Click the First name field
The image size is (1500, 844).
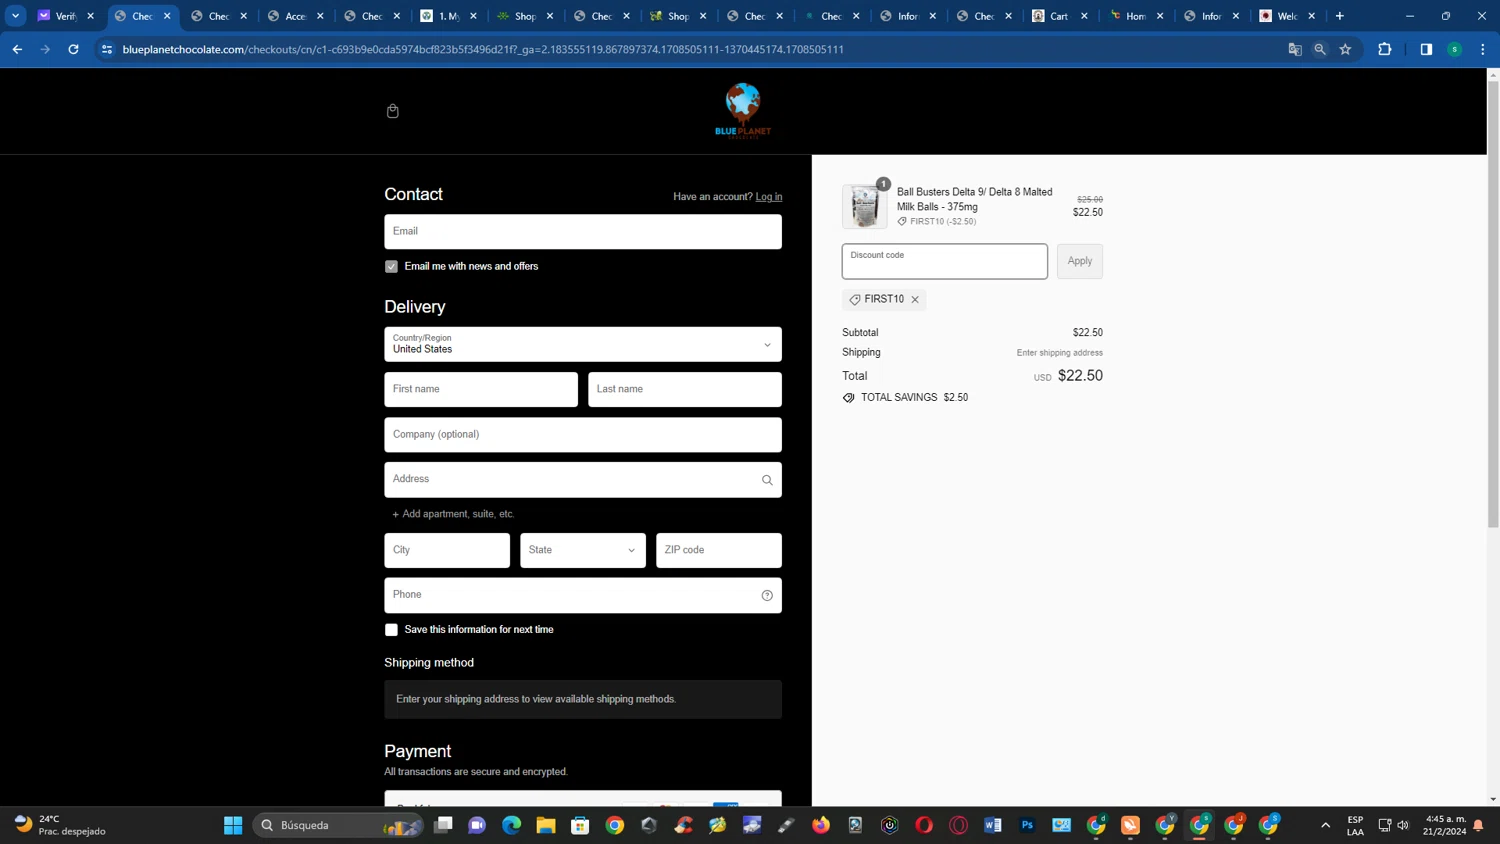click(x=481, y=389)
